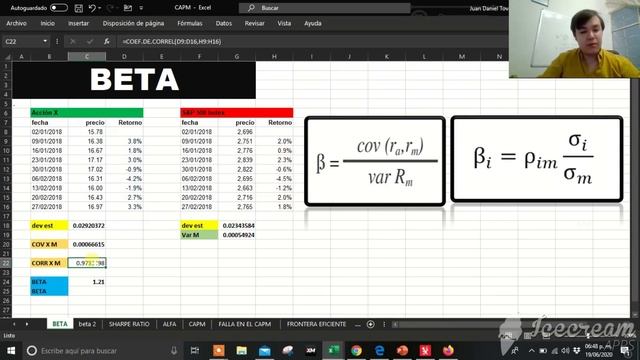Viewport: 640px width, 360px height.
Task: Select column C header
Action: 87,57
